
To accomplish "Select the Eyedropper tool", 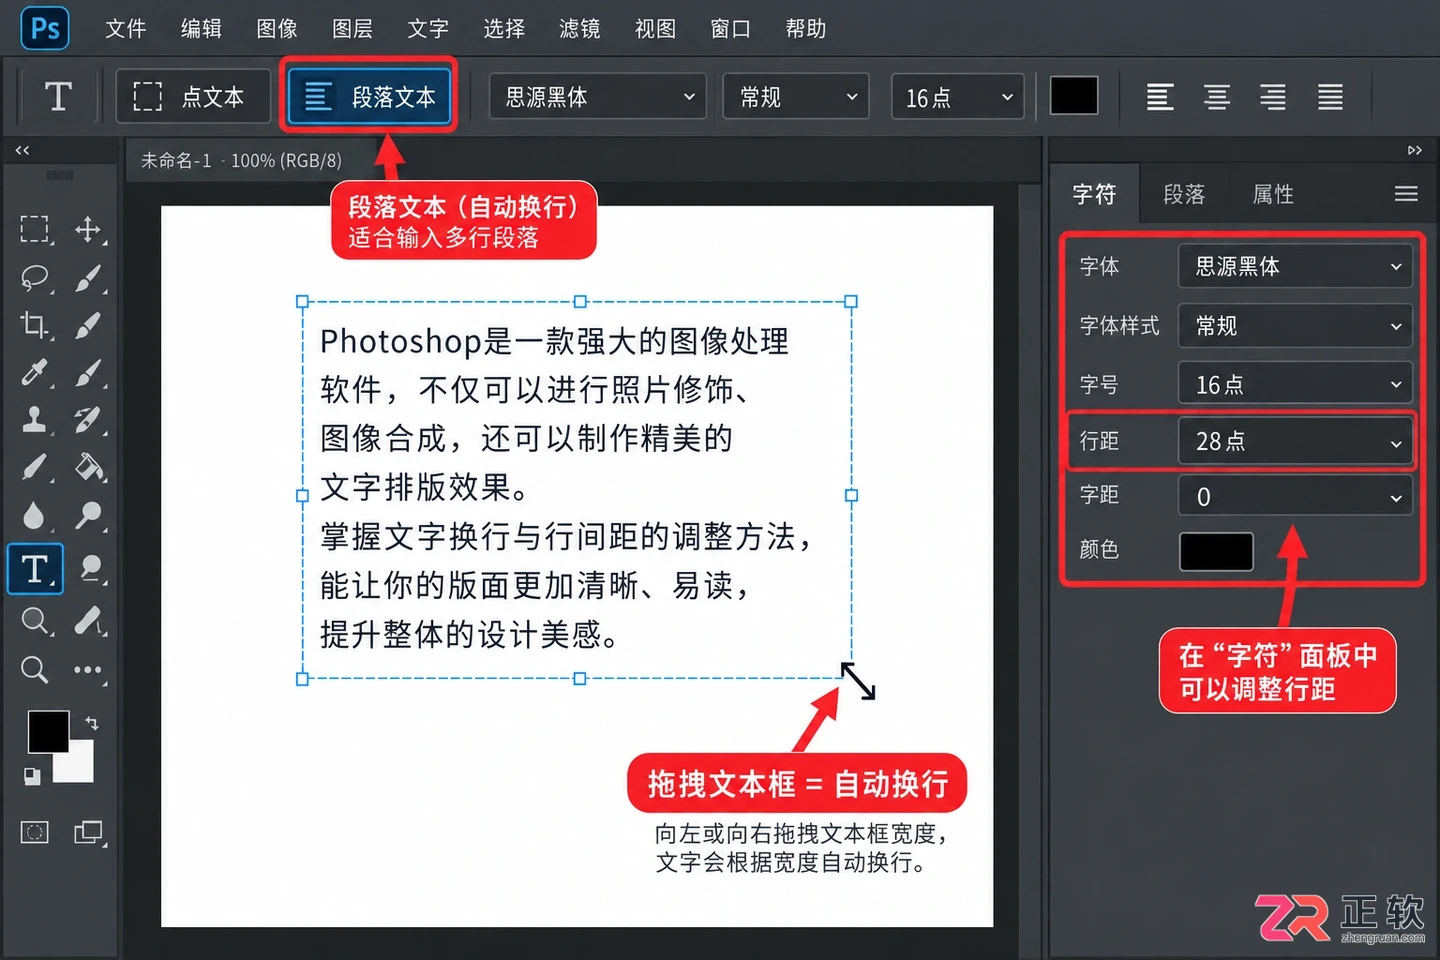I will tap(35, 373).
